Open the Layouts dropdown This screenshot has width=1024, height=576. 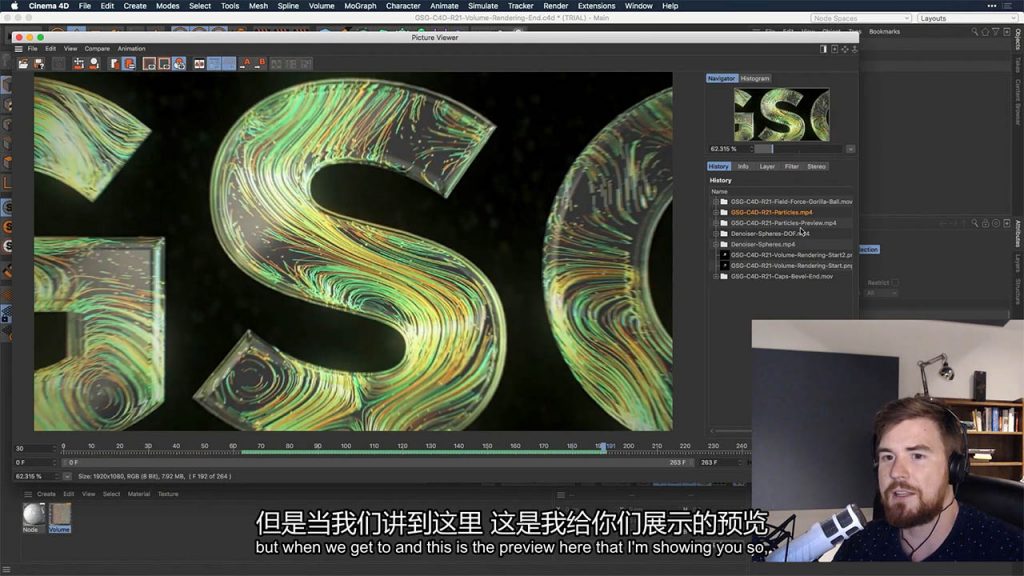point(967,18)
